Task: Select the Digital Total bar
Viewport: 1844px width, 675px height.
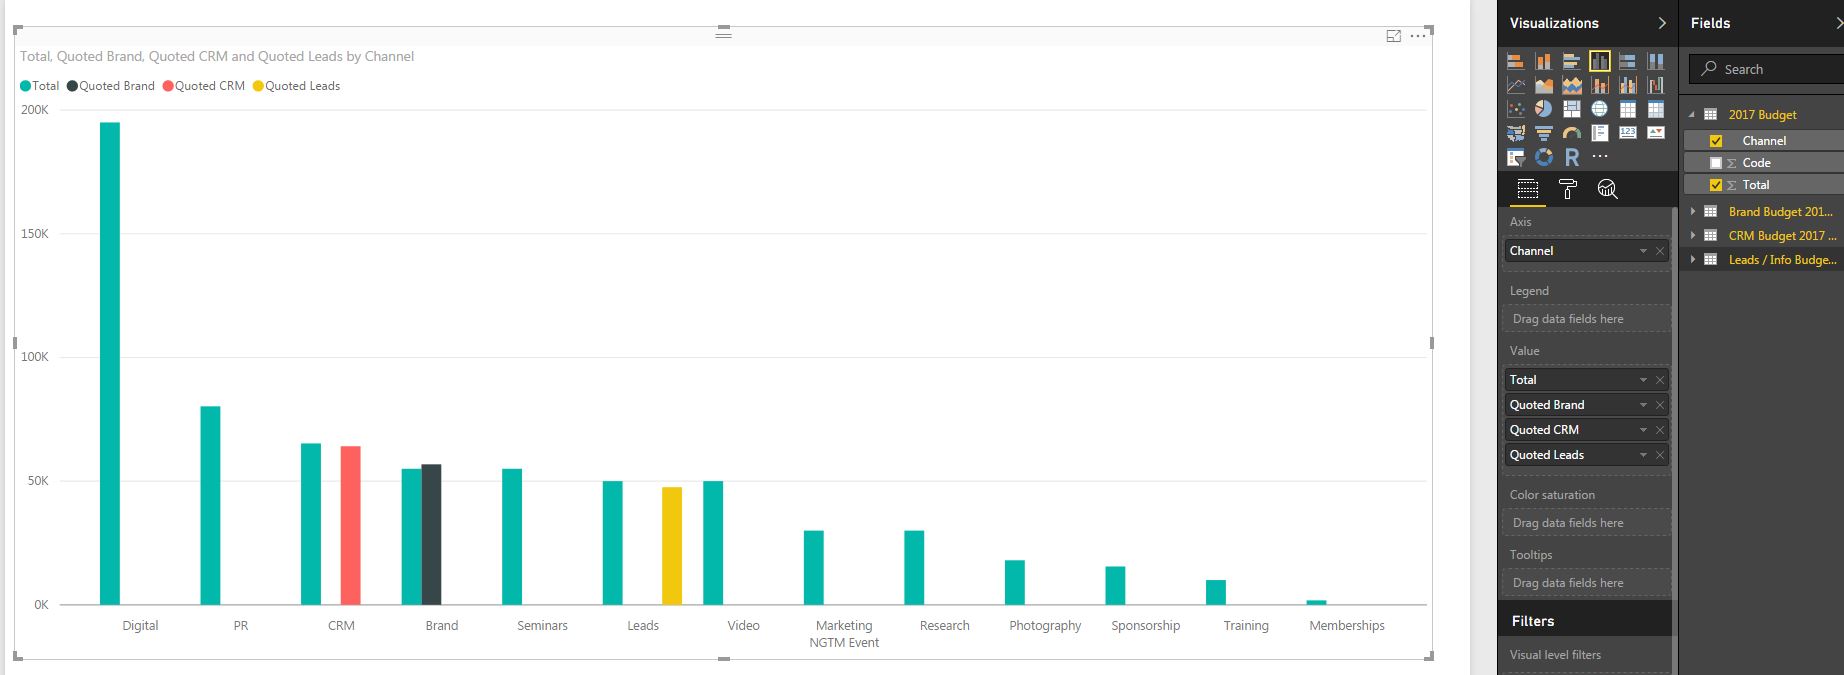Action: pos(110,363)
